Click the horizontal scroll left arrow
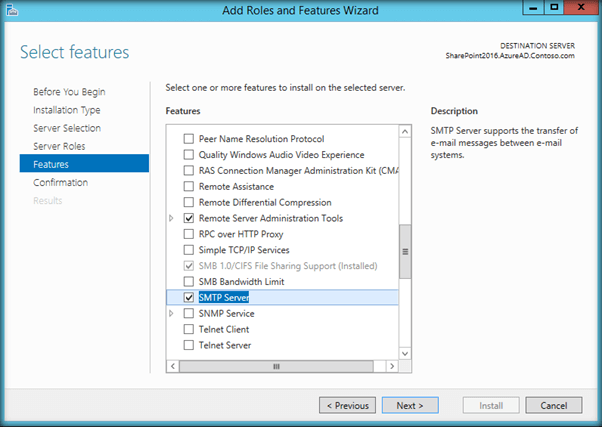The width and height of the screenshot is (602, 427). click(172, 366)
